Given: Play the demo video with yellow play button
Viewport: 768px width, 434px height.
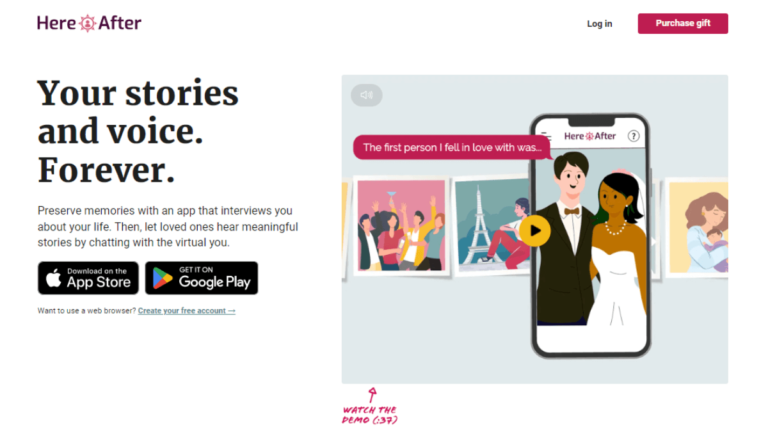Looking at the screenshot, I should pos(535,230).
